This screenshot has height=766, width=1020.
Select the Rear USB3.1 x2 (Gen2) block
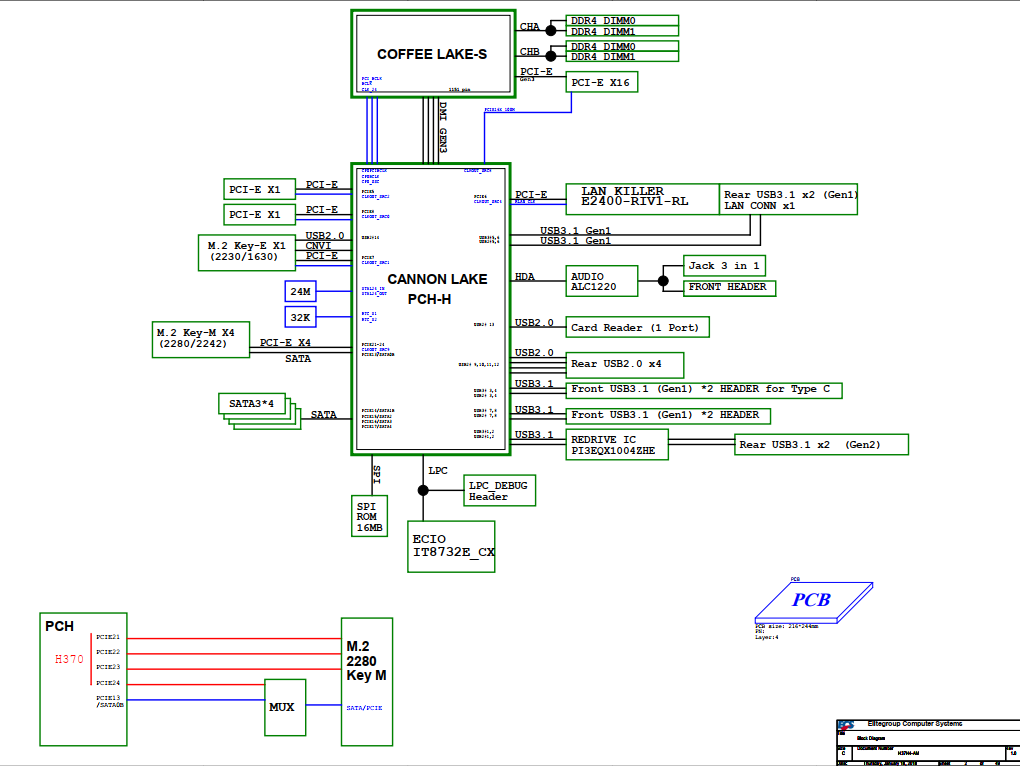821,445
